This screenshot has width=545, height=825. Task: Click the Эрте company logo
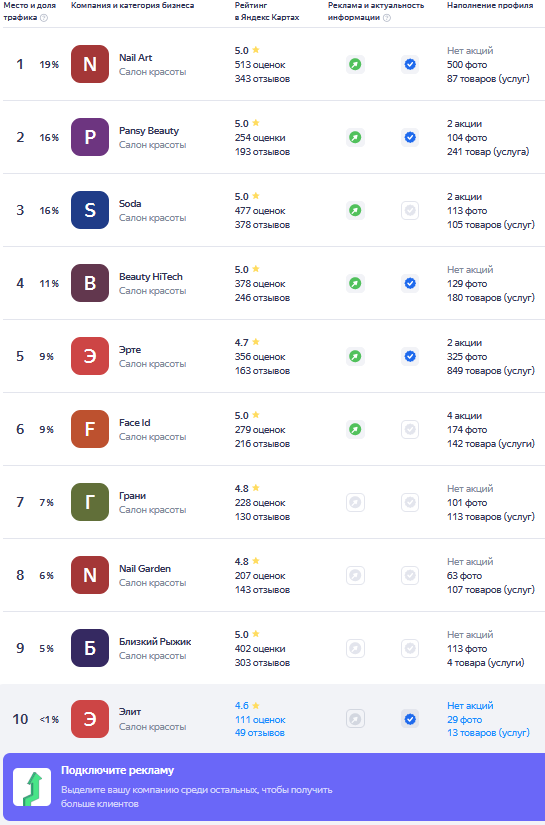coord(90,356)
